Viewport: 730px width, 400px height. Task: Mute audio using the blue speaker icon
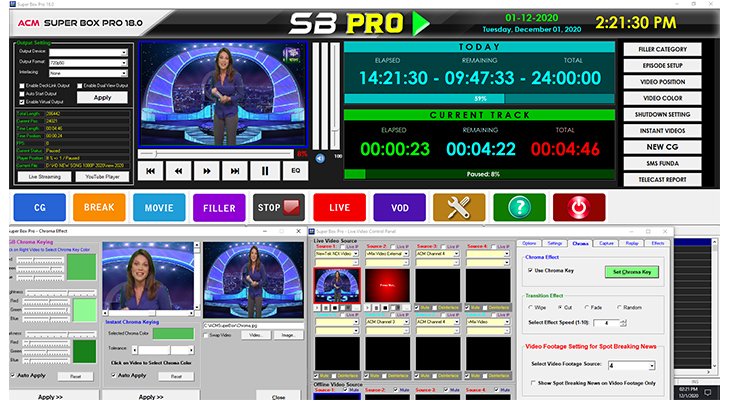tap(321, 157)
